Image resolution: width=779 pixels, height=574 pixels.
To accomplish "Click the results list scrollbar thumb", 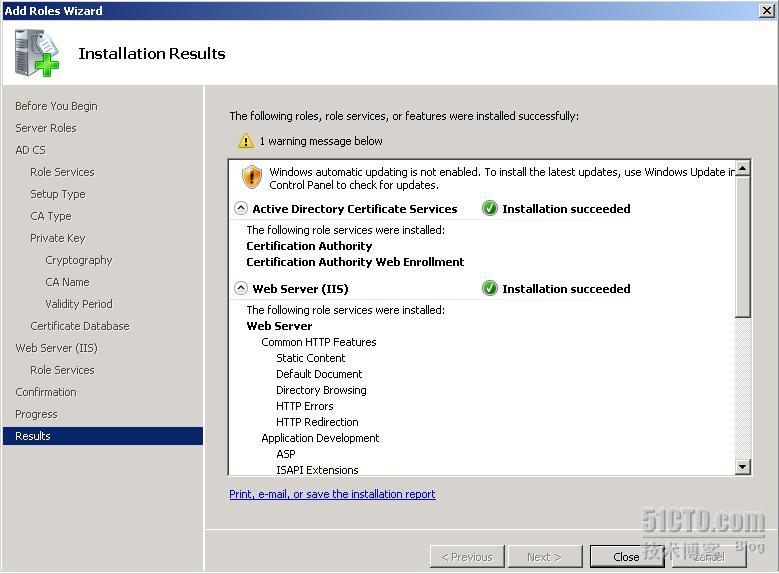I will [x=743, y=246].
